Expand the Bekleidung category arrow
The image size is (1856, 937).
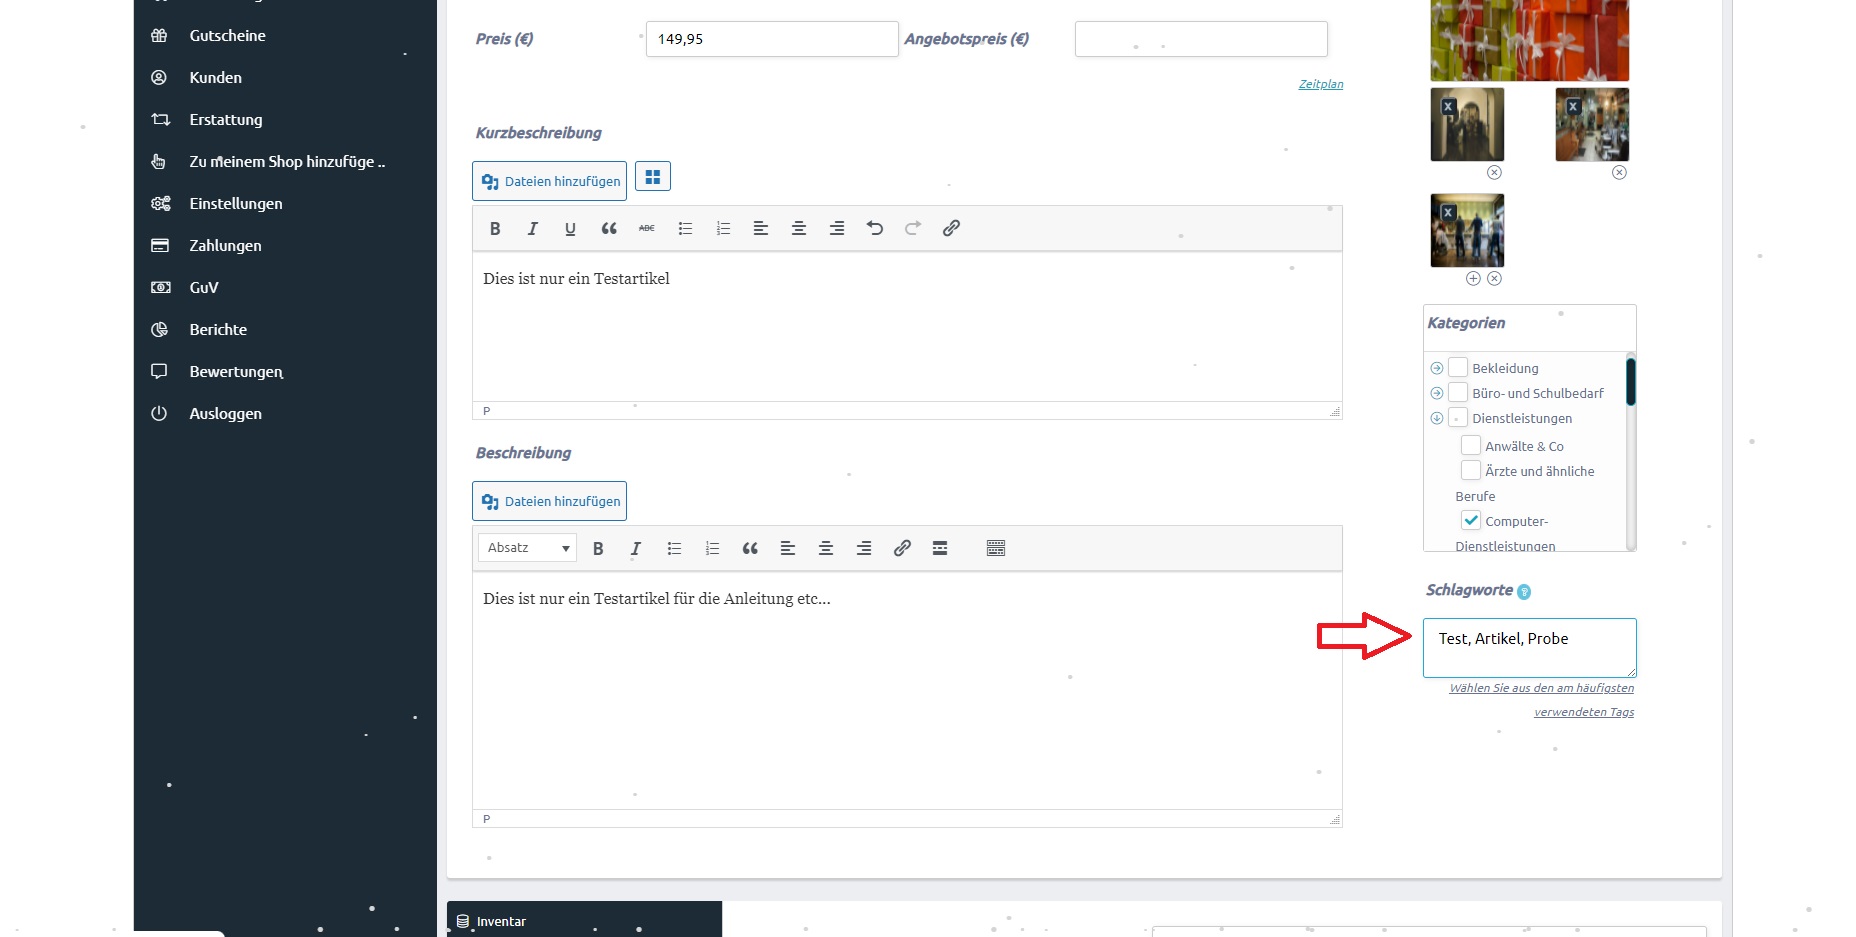click(1437, 368)
